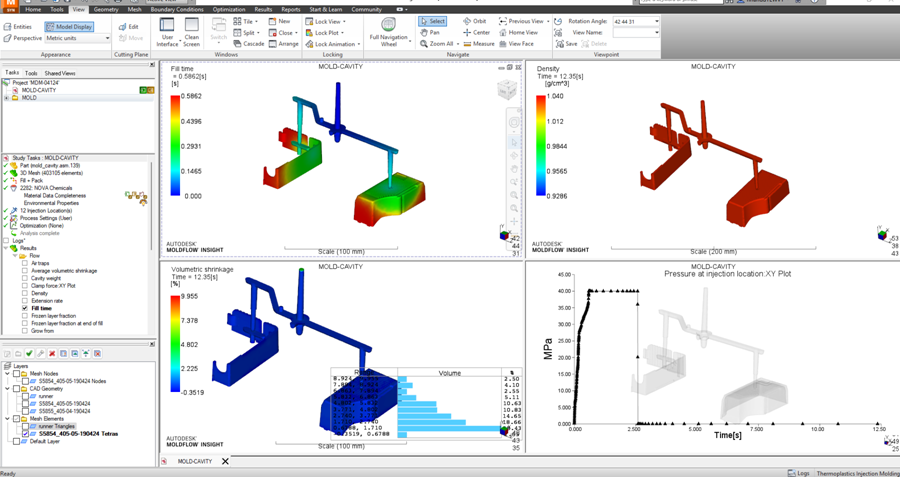Open the Boundary Conditions ribbon tab
Screen dimensions: 900x477
175,9
